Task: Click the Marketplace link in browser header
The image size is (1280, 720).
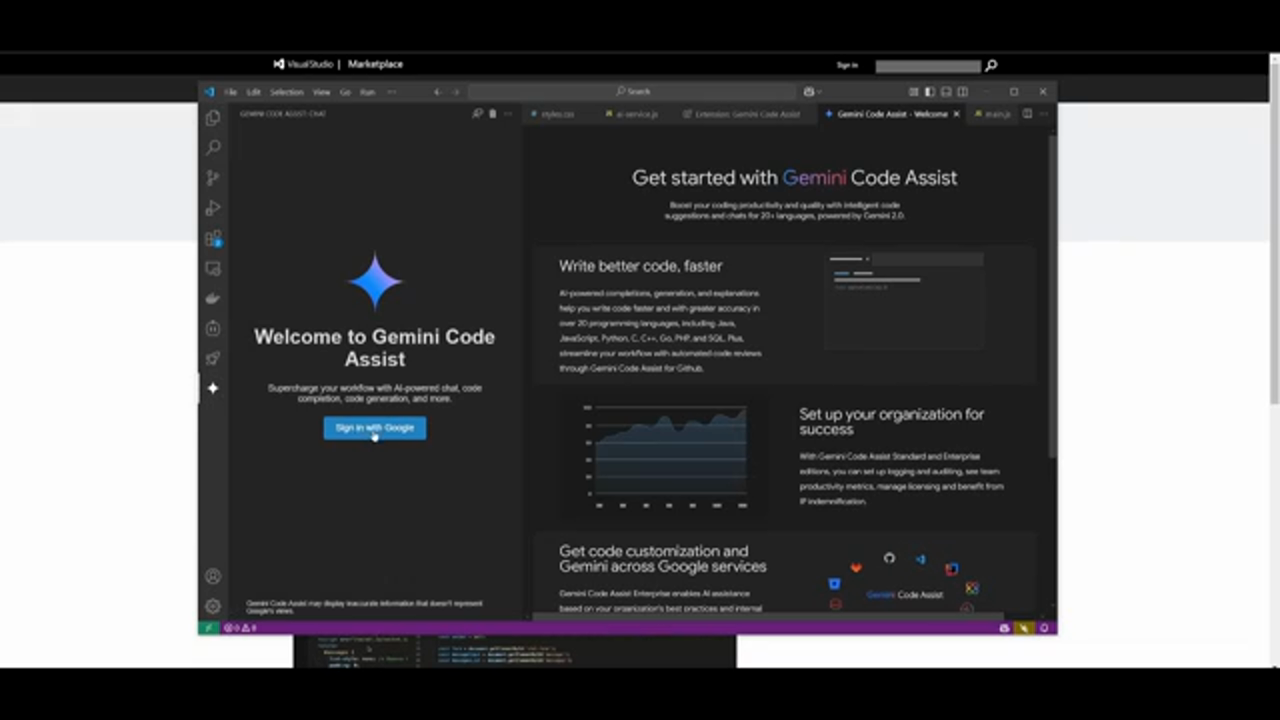Action: click(x=375, y=64)
